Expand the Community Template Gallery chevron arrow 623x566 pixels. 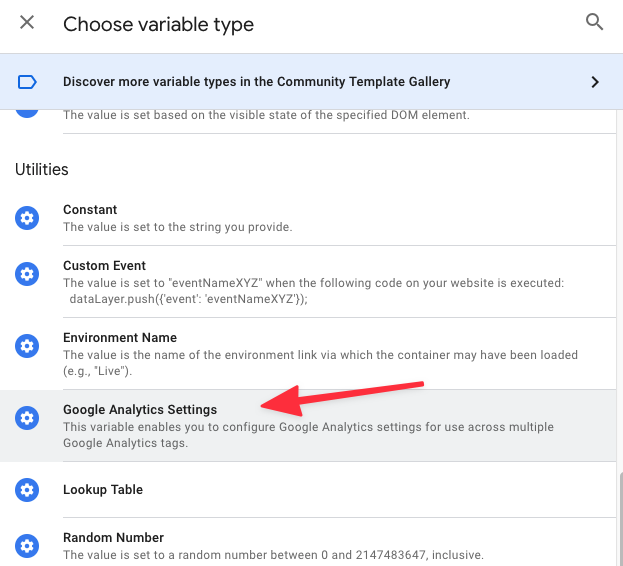click(595, 82)
